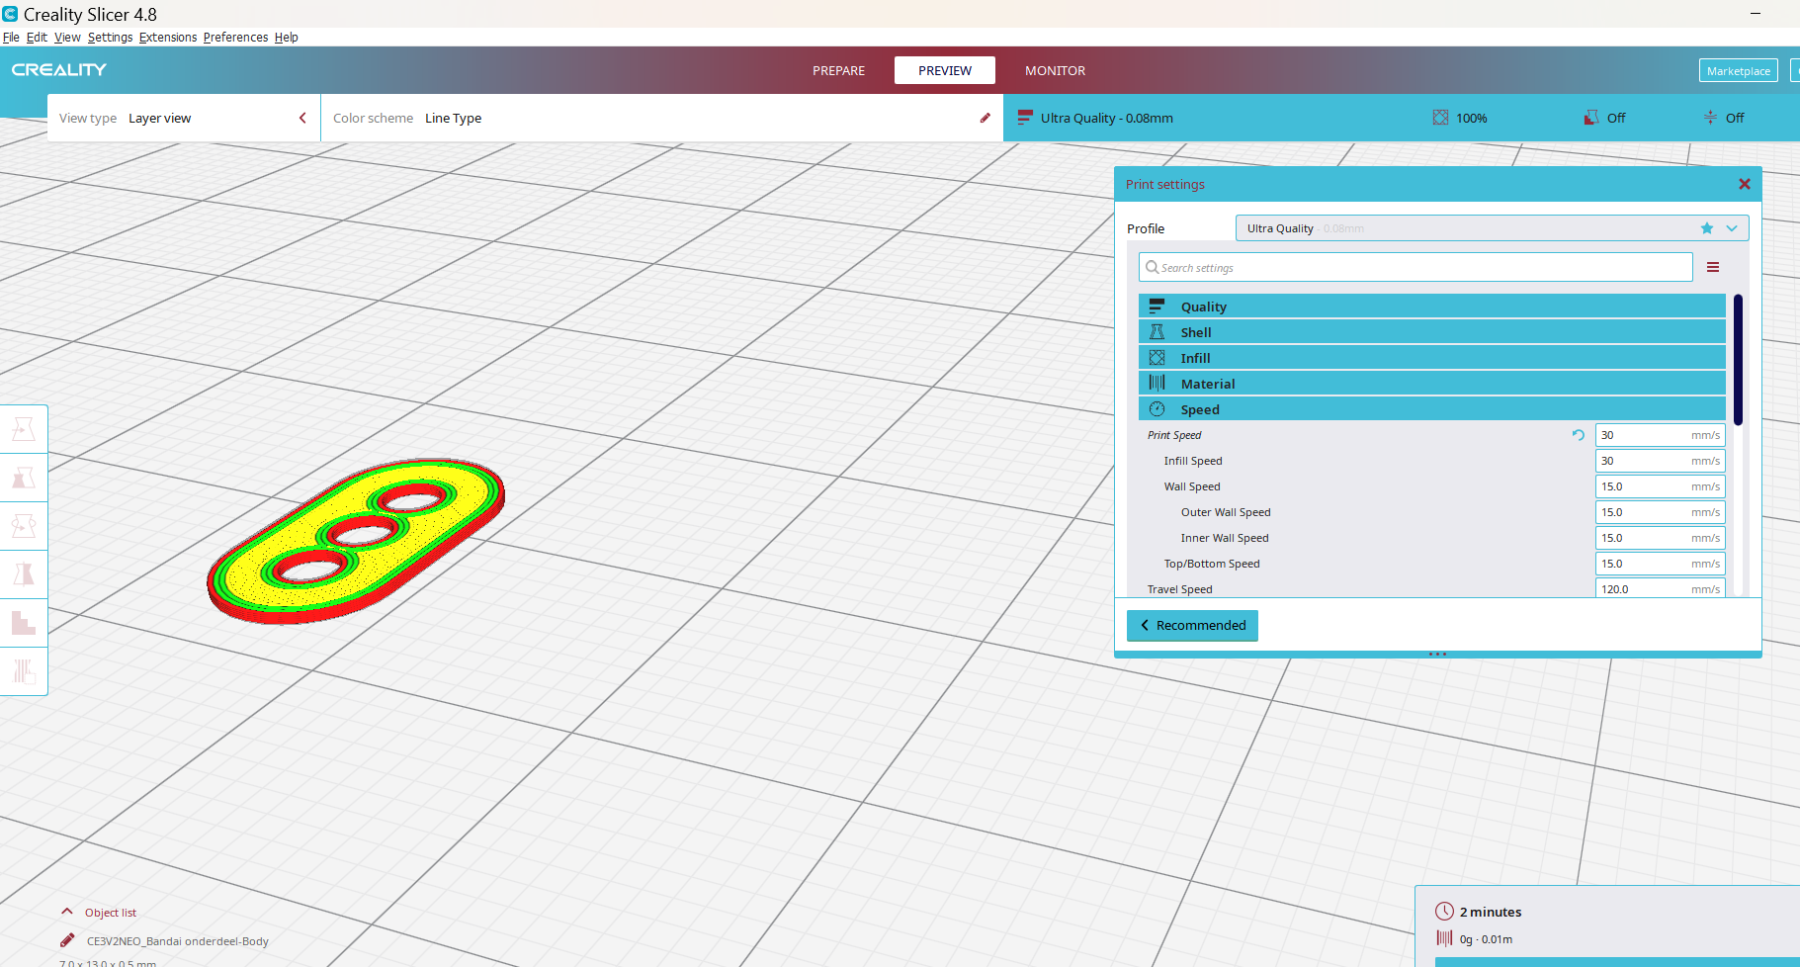The width and height of the screenshot is (1800, 967).
Task: Select the Rotate tool in left toolbar
Action: [23, 526]
